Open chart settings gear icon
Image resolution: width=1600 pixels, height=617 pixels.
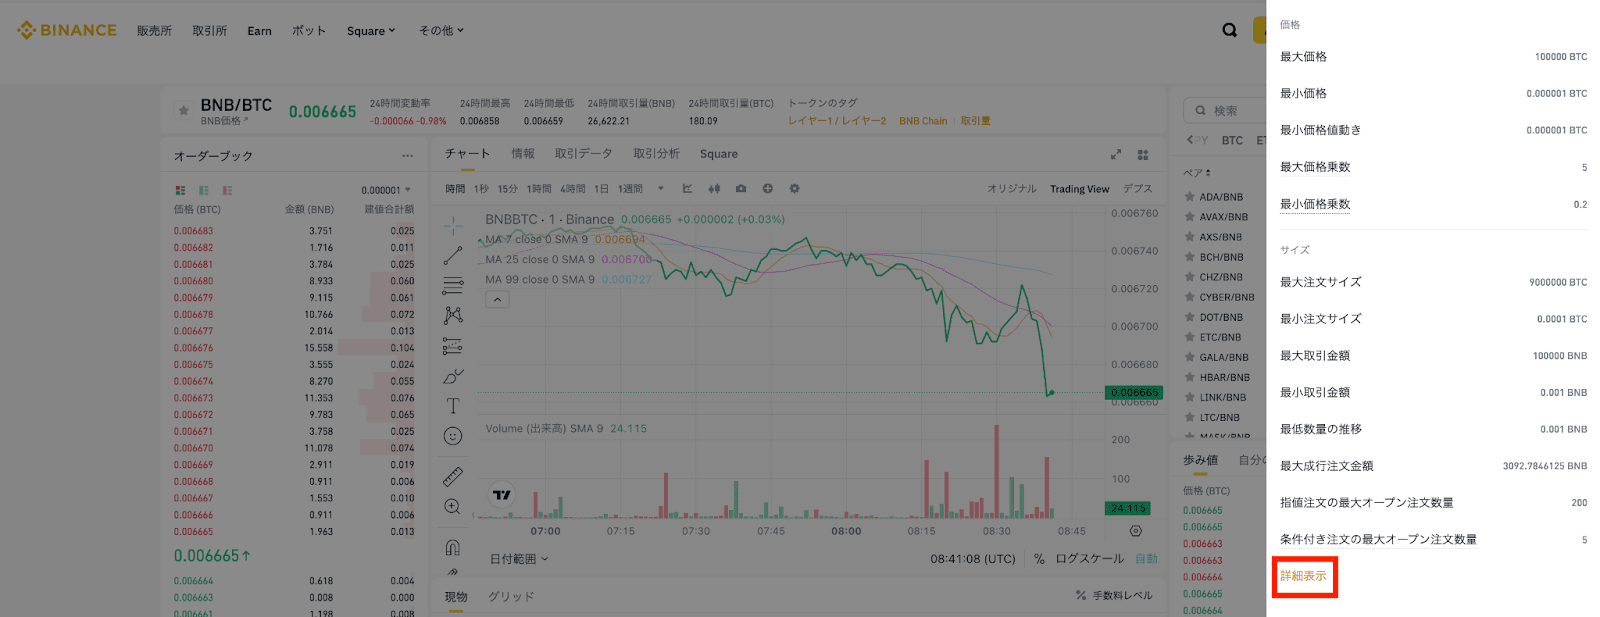pos(794,189)
